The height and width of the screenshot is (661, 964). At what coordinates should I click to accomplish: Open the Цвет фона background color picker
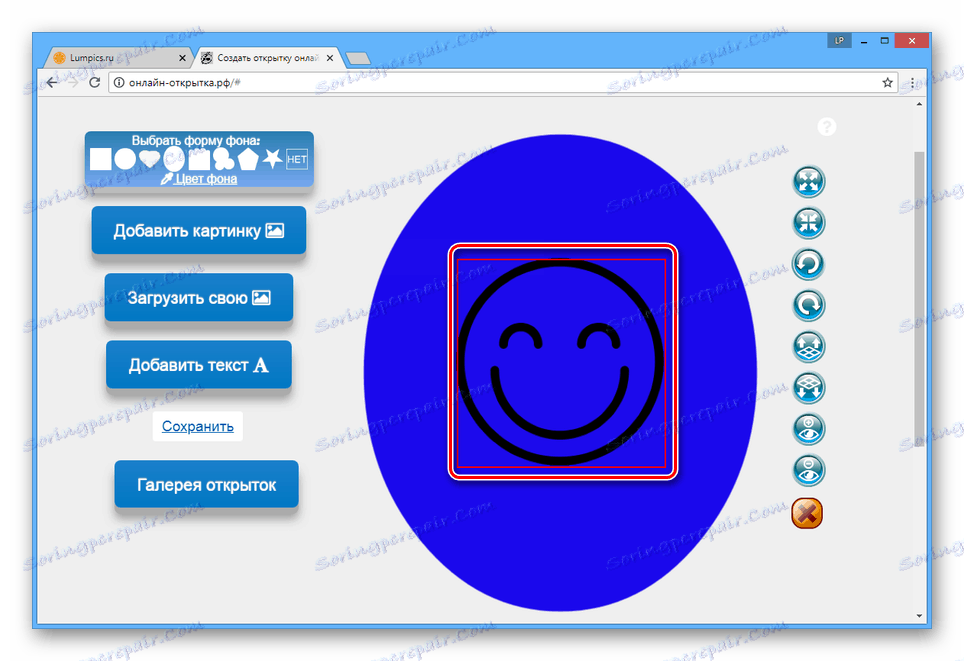[199, 179]
